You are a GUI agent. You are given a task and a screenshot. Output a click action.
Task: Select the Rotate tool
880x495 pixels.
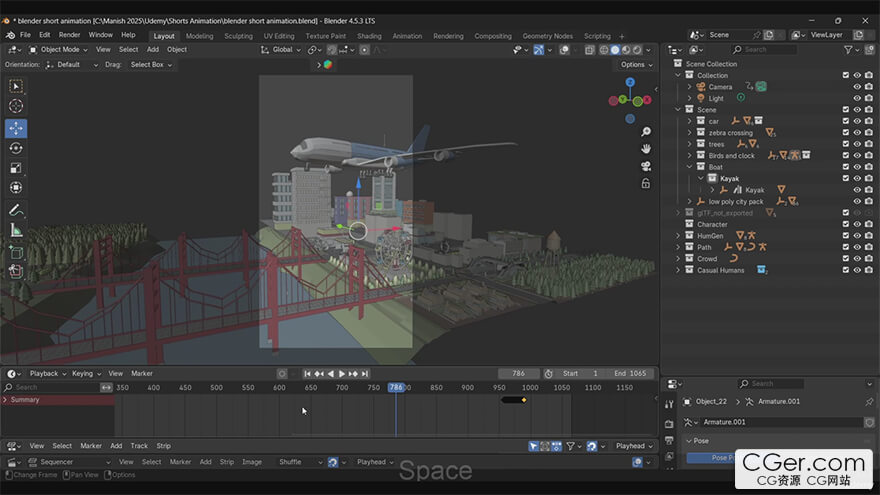click(16, 148)
